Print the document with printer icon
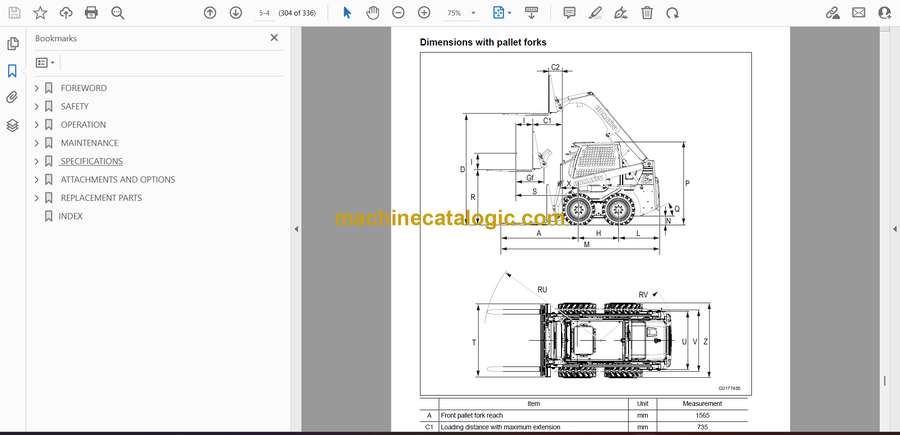The height and width of the screenshot is (435, 900). pos(92,13)
